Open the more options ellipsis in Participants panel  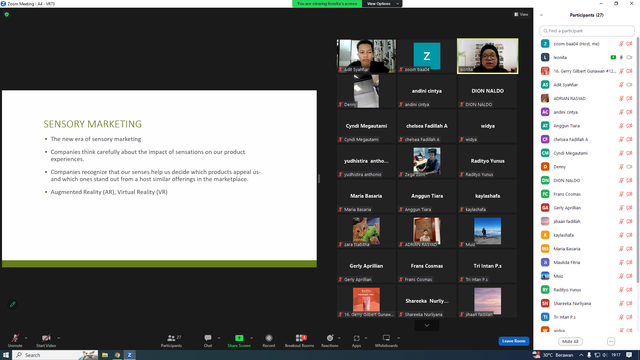pyautogui.click(x=611, y=341)
